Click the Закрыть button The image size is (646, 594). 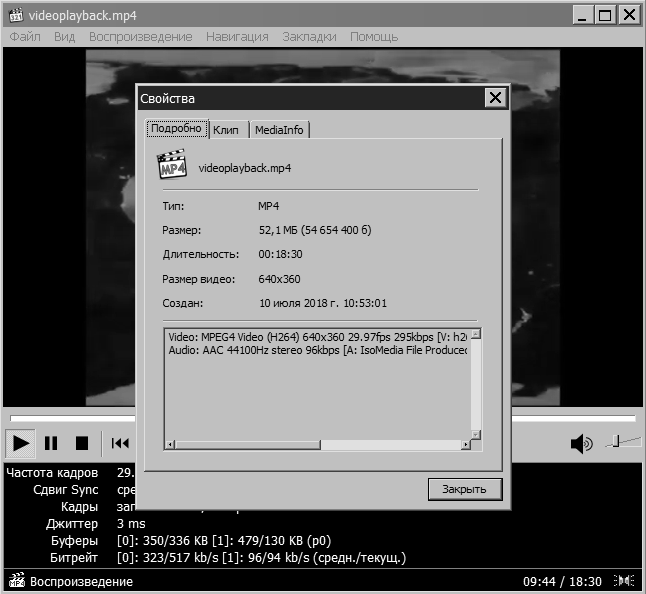coord(464,489)
